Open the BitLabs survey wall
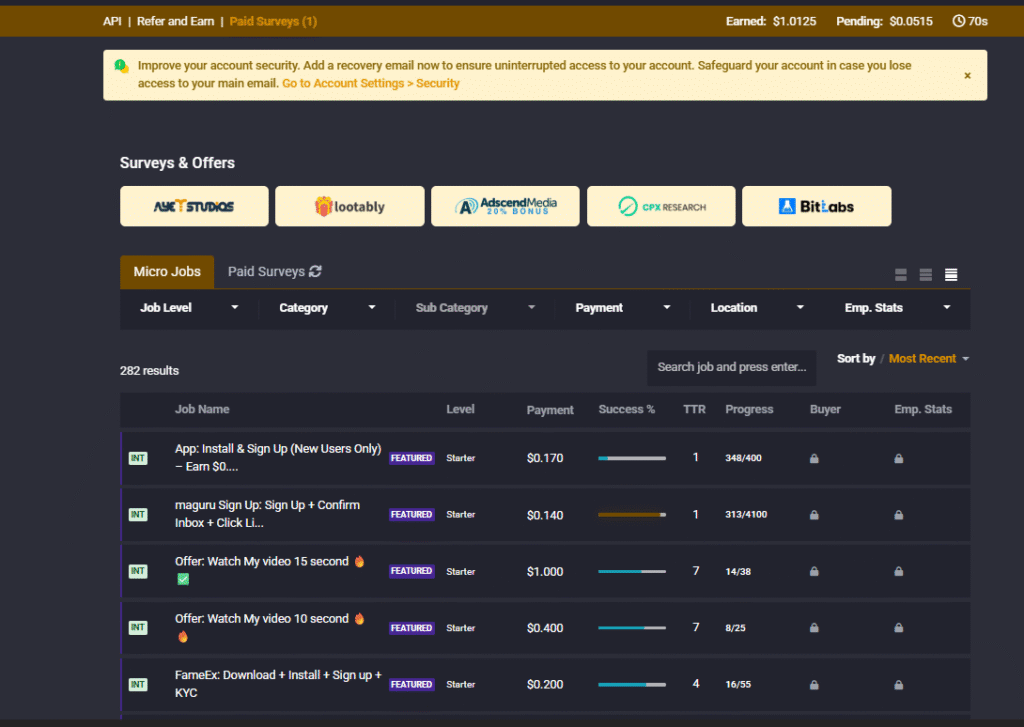The width and height of the screenshot is (1024, 727). tap(816, 206)
